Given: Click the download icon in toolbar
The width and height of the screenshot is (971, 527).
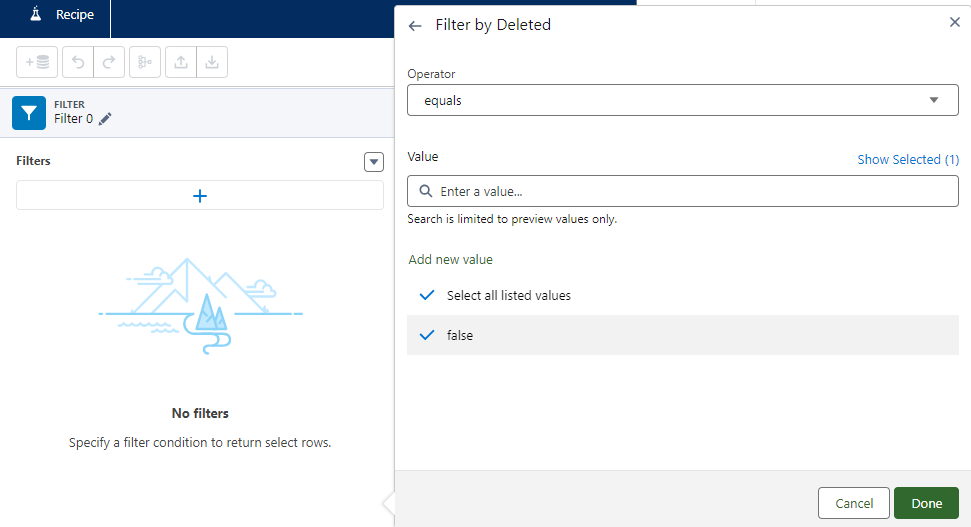Looking at the screenshot, I should point(212,62).
